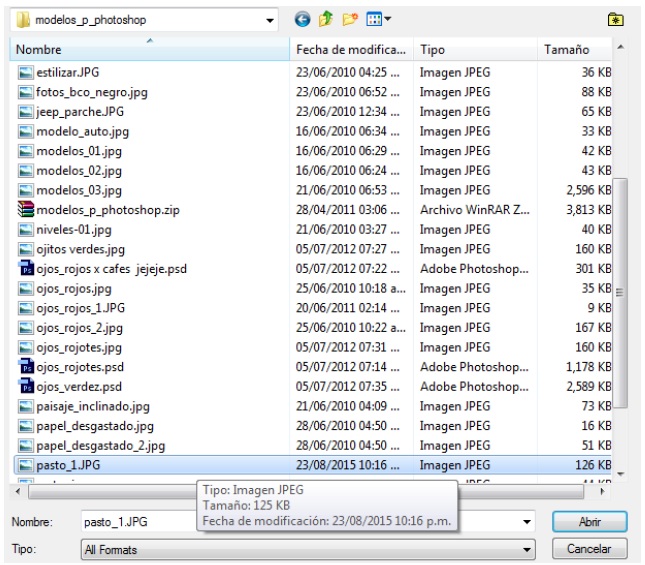Sort files by the Nombre column header
This screenshot has height=565, width=645.
(150, 49)
